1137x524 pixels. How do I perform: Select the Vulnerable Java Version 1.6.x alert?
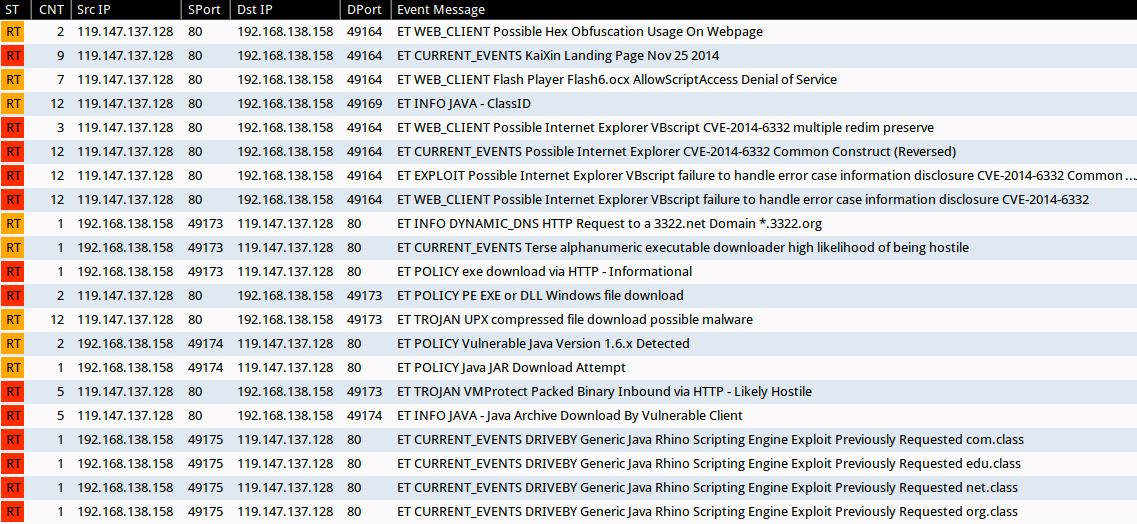coord(543,344)
